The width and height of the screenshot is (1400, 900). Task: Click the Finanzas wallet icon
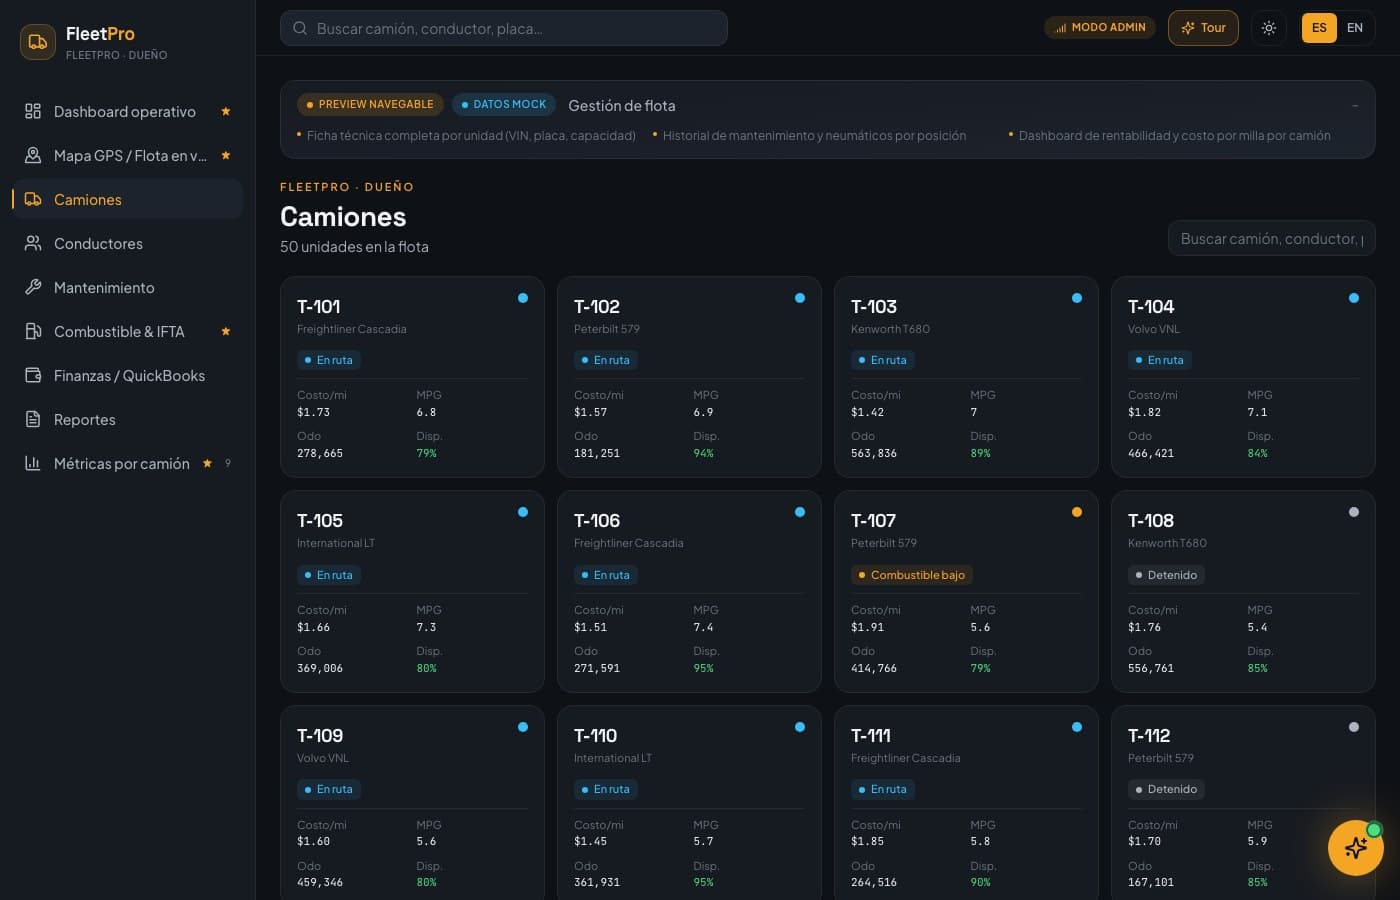33,375
